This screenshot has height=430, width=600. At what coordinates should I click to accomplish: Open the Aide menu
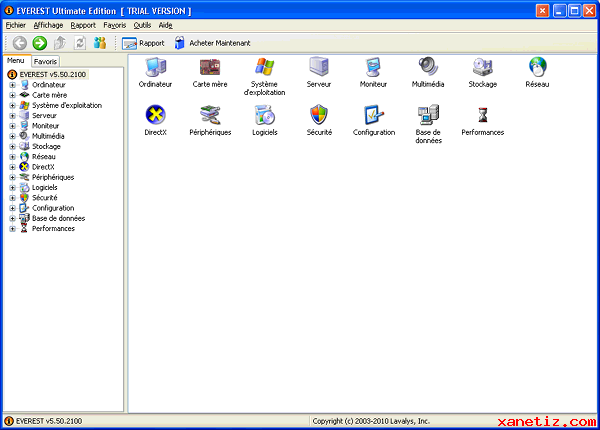165,25
